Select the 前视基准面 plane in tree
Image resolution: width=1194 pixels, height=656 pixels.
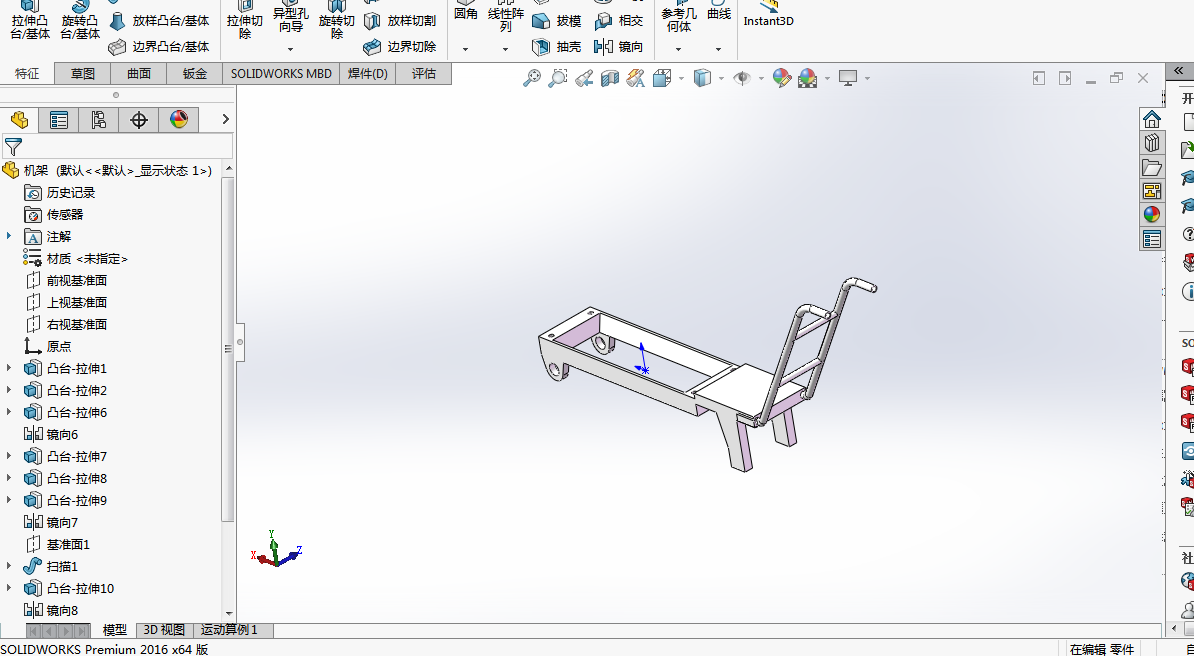pyautogui.click(x=65, y=280)
